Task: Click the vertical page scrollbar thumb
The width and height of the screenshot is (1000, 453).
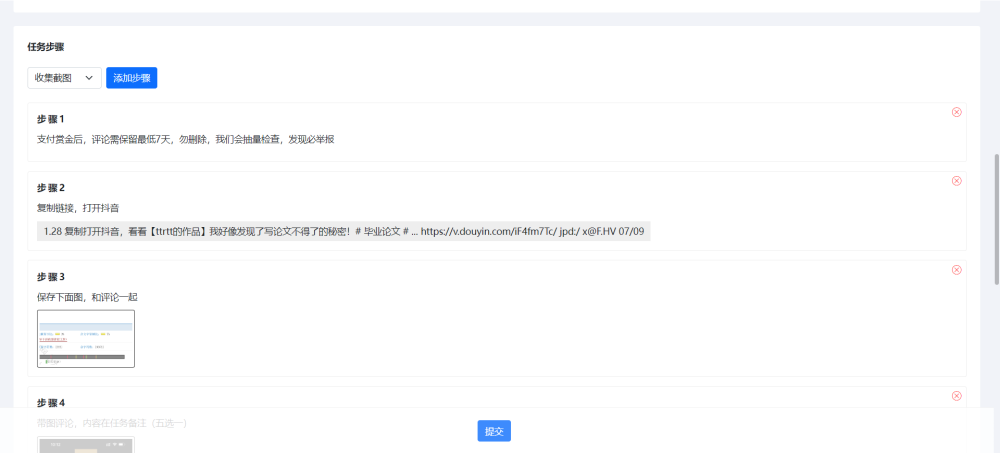Action: [x=995, y=220]
